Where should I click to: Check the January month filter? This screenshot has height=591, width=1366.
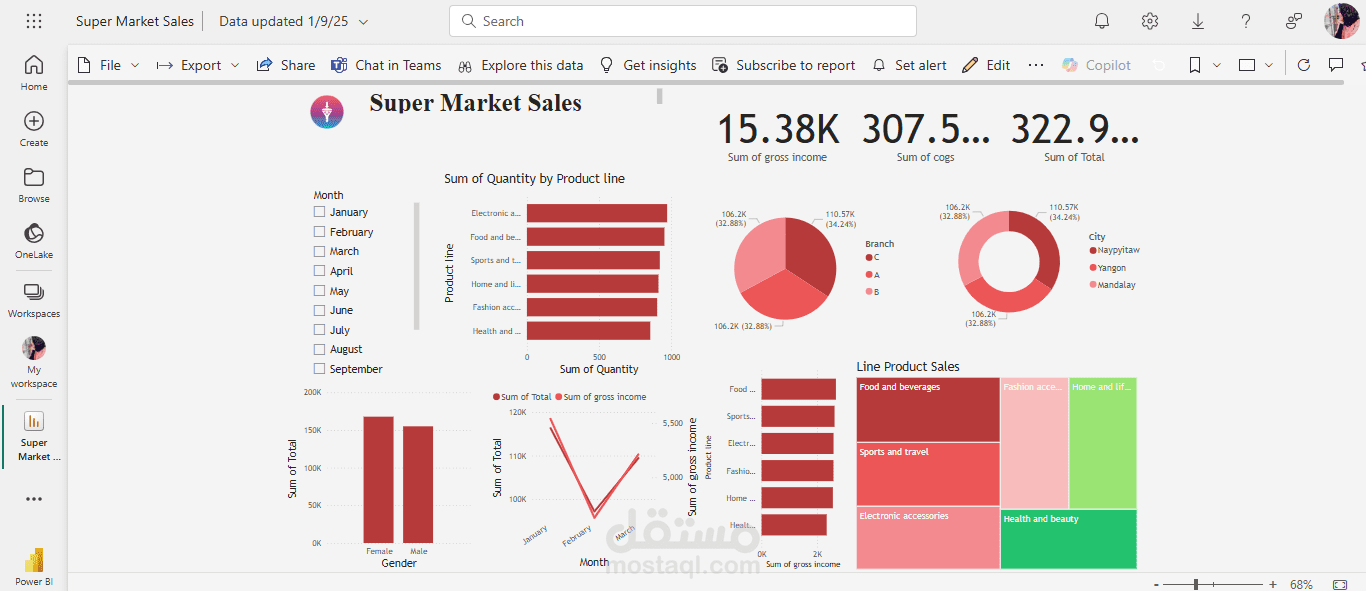(320, 212)
